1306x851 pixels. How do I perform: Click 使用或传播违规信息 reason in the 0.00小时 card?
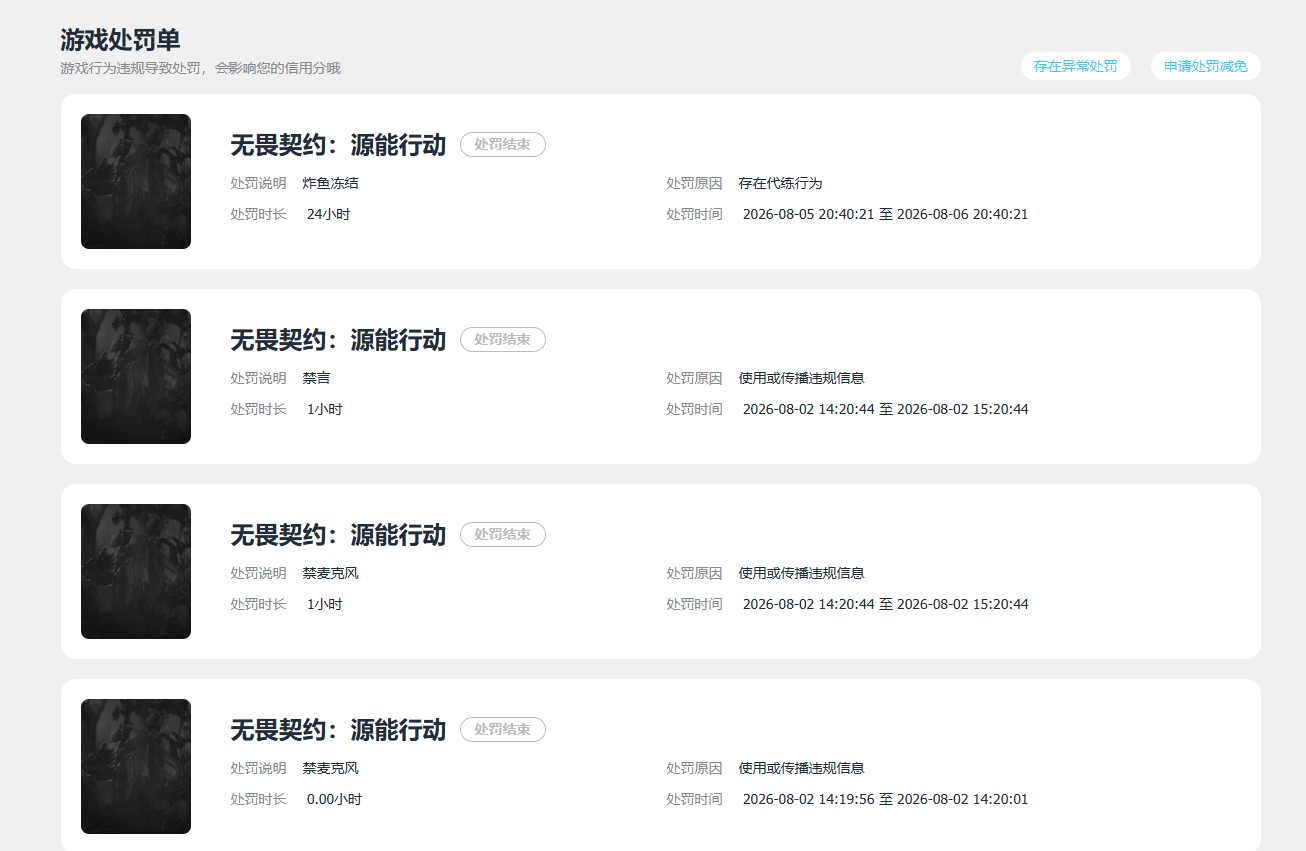801,769
